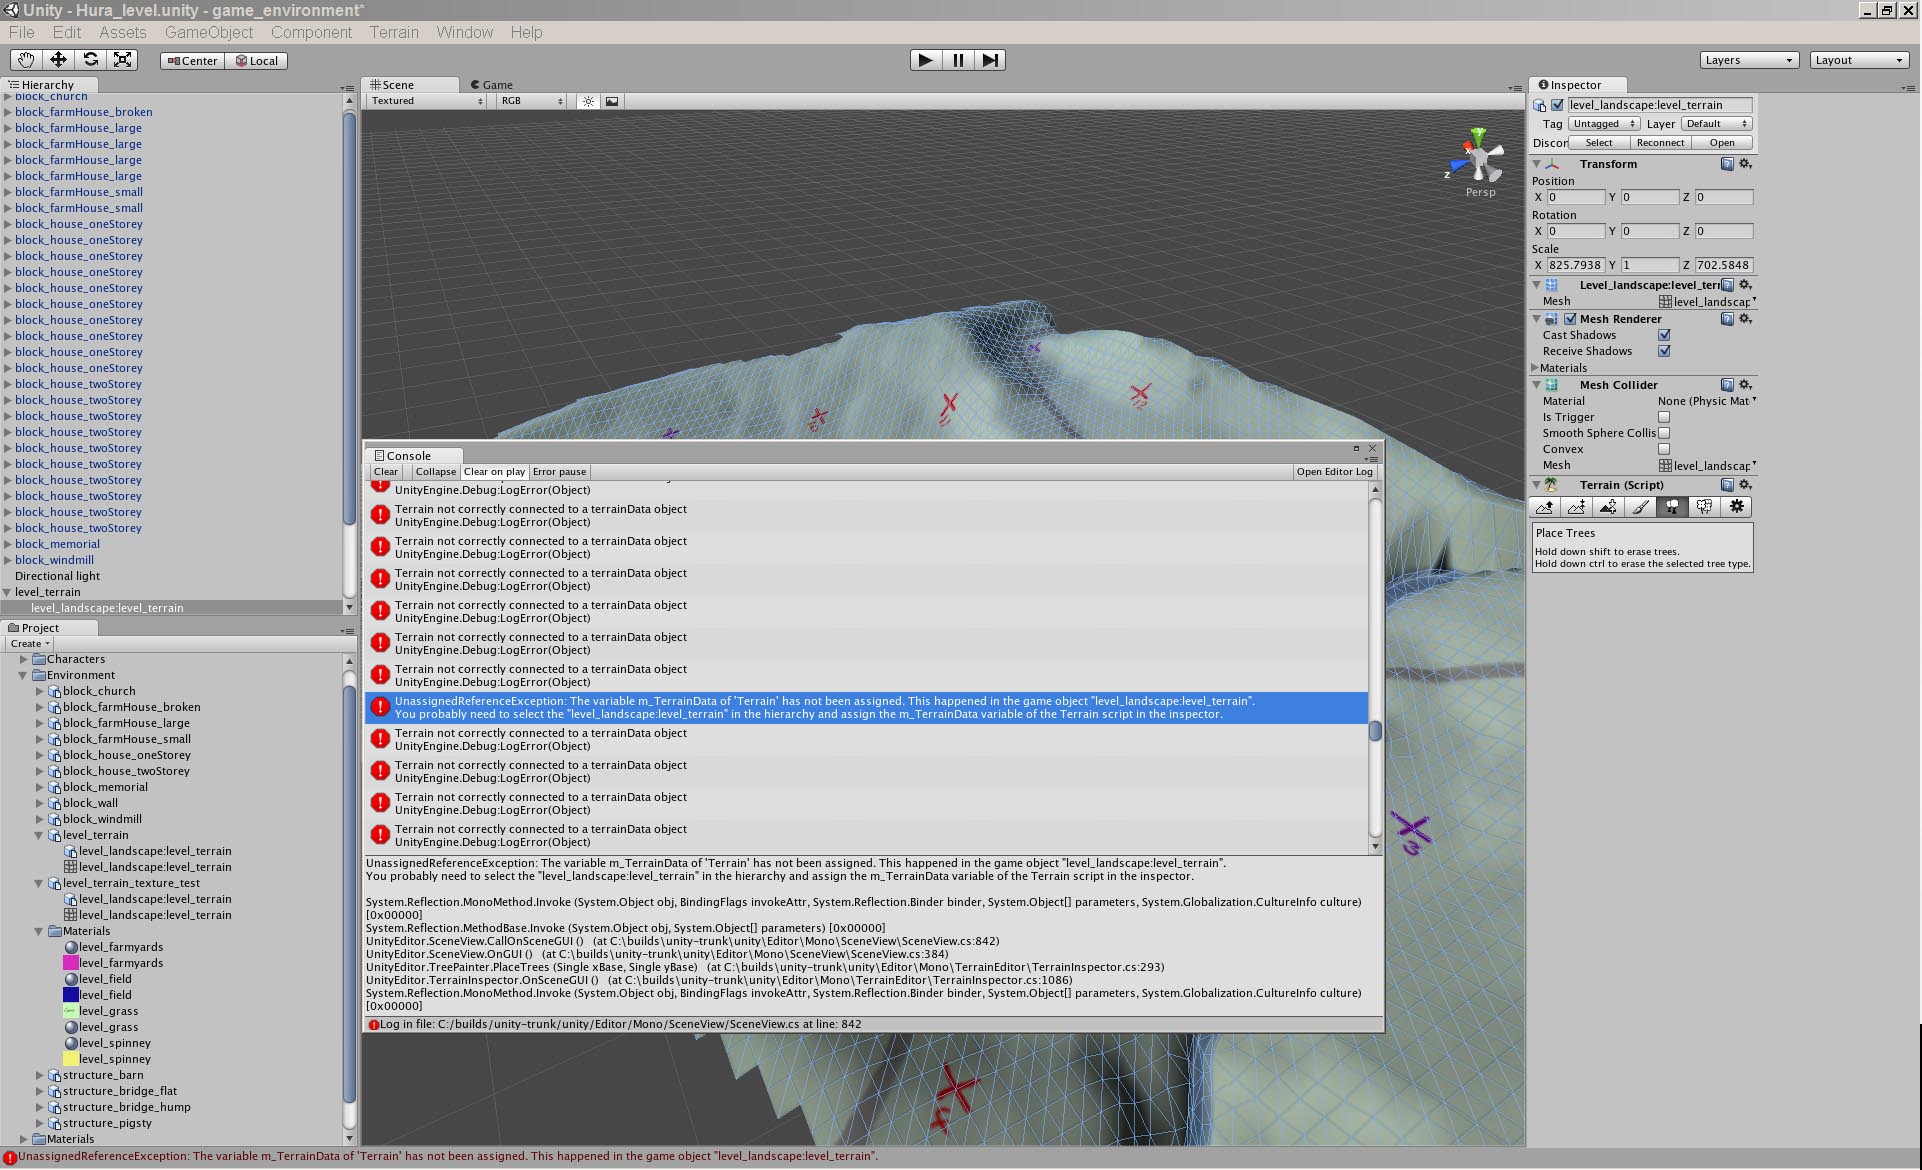The image size is (1922, 1170).
Task: Collapse the level_terrain hierarchy item
Action: click(8, 591)
